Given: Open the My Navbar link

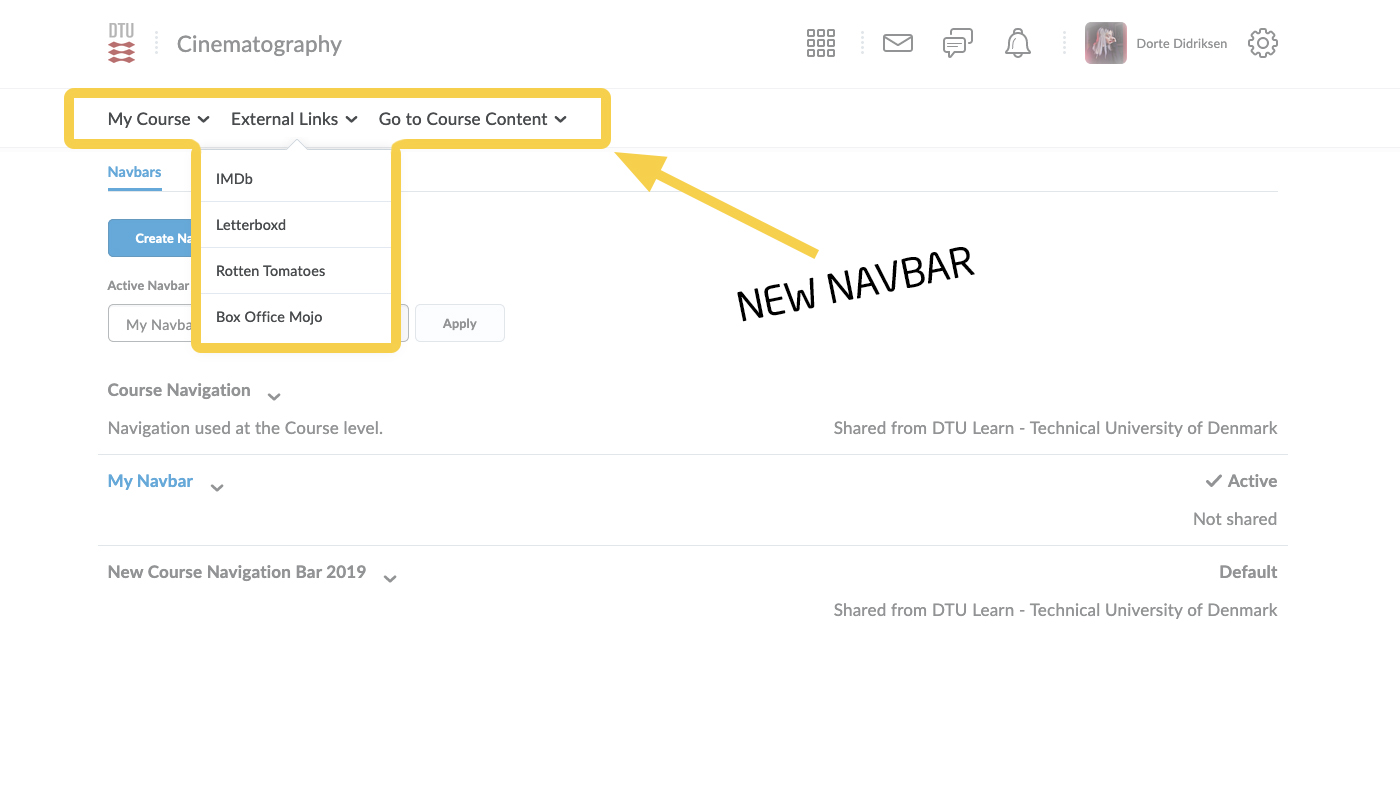Looking at the screenshot, I should tap(150, 481).
